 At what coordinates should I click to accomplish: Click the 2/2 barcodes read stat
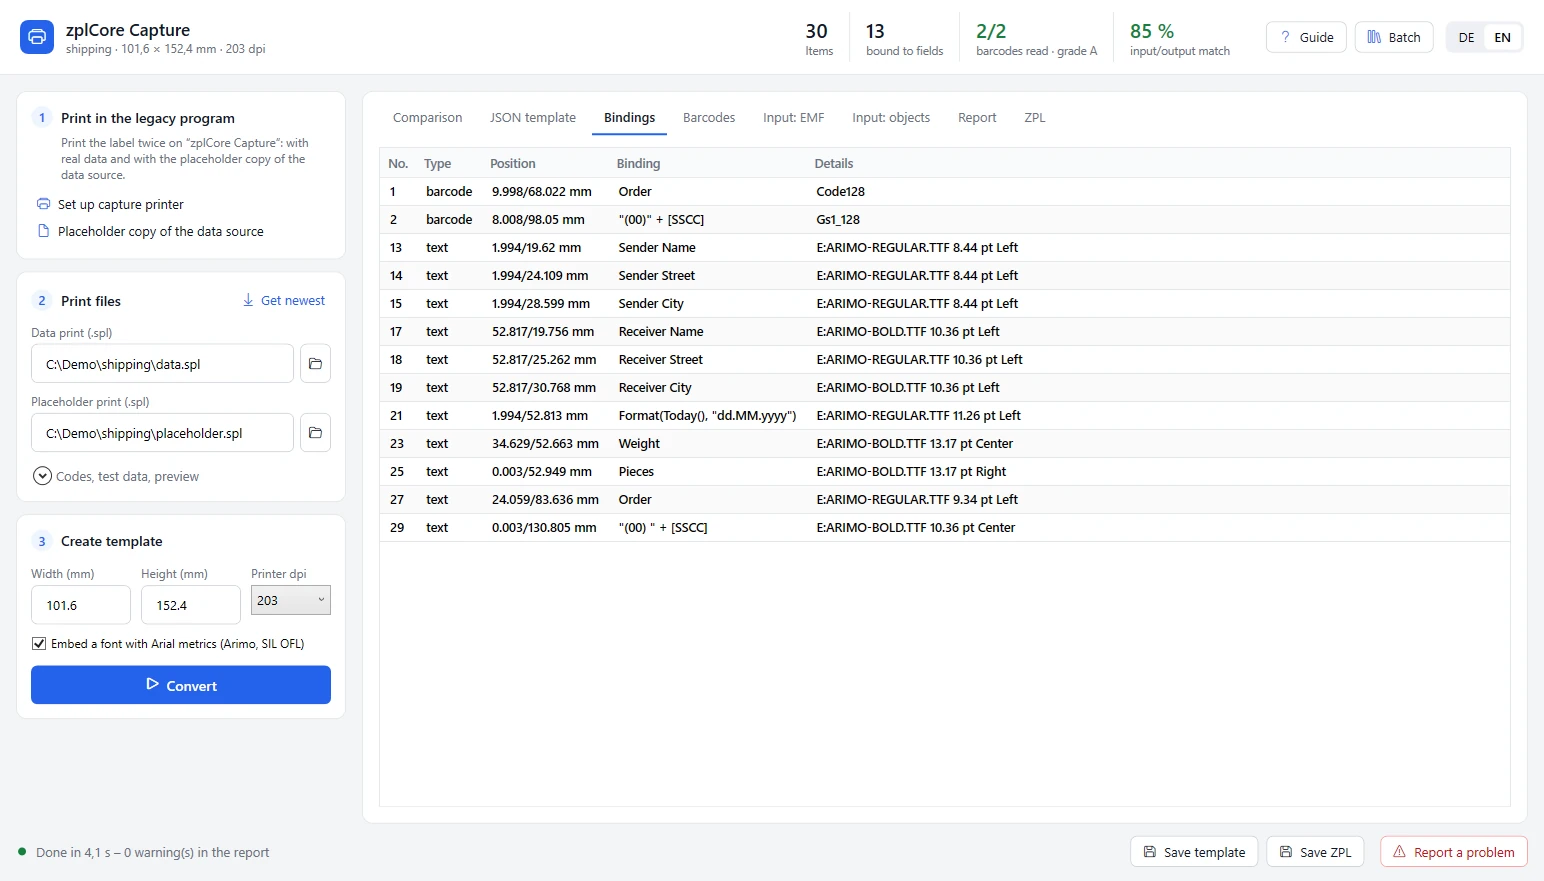click(1036, 39)
